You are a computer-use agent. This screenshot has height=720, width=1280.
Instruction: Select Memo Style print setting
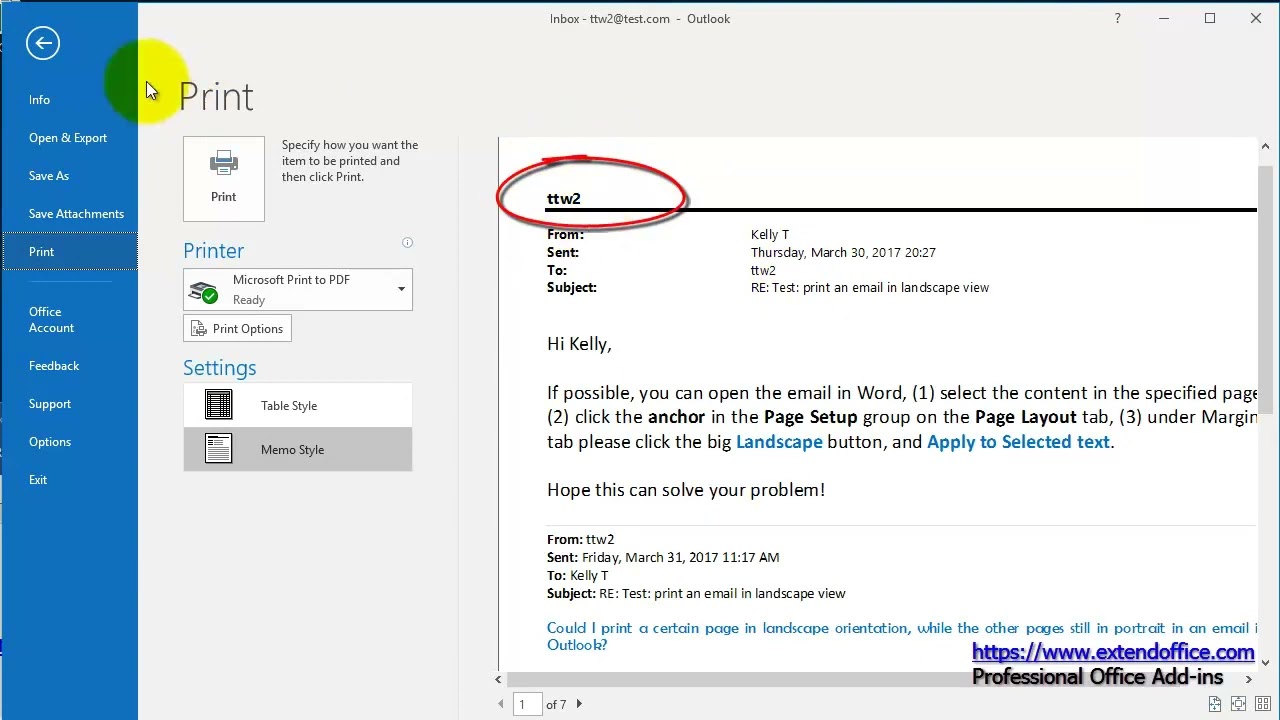tap(298, 450)
